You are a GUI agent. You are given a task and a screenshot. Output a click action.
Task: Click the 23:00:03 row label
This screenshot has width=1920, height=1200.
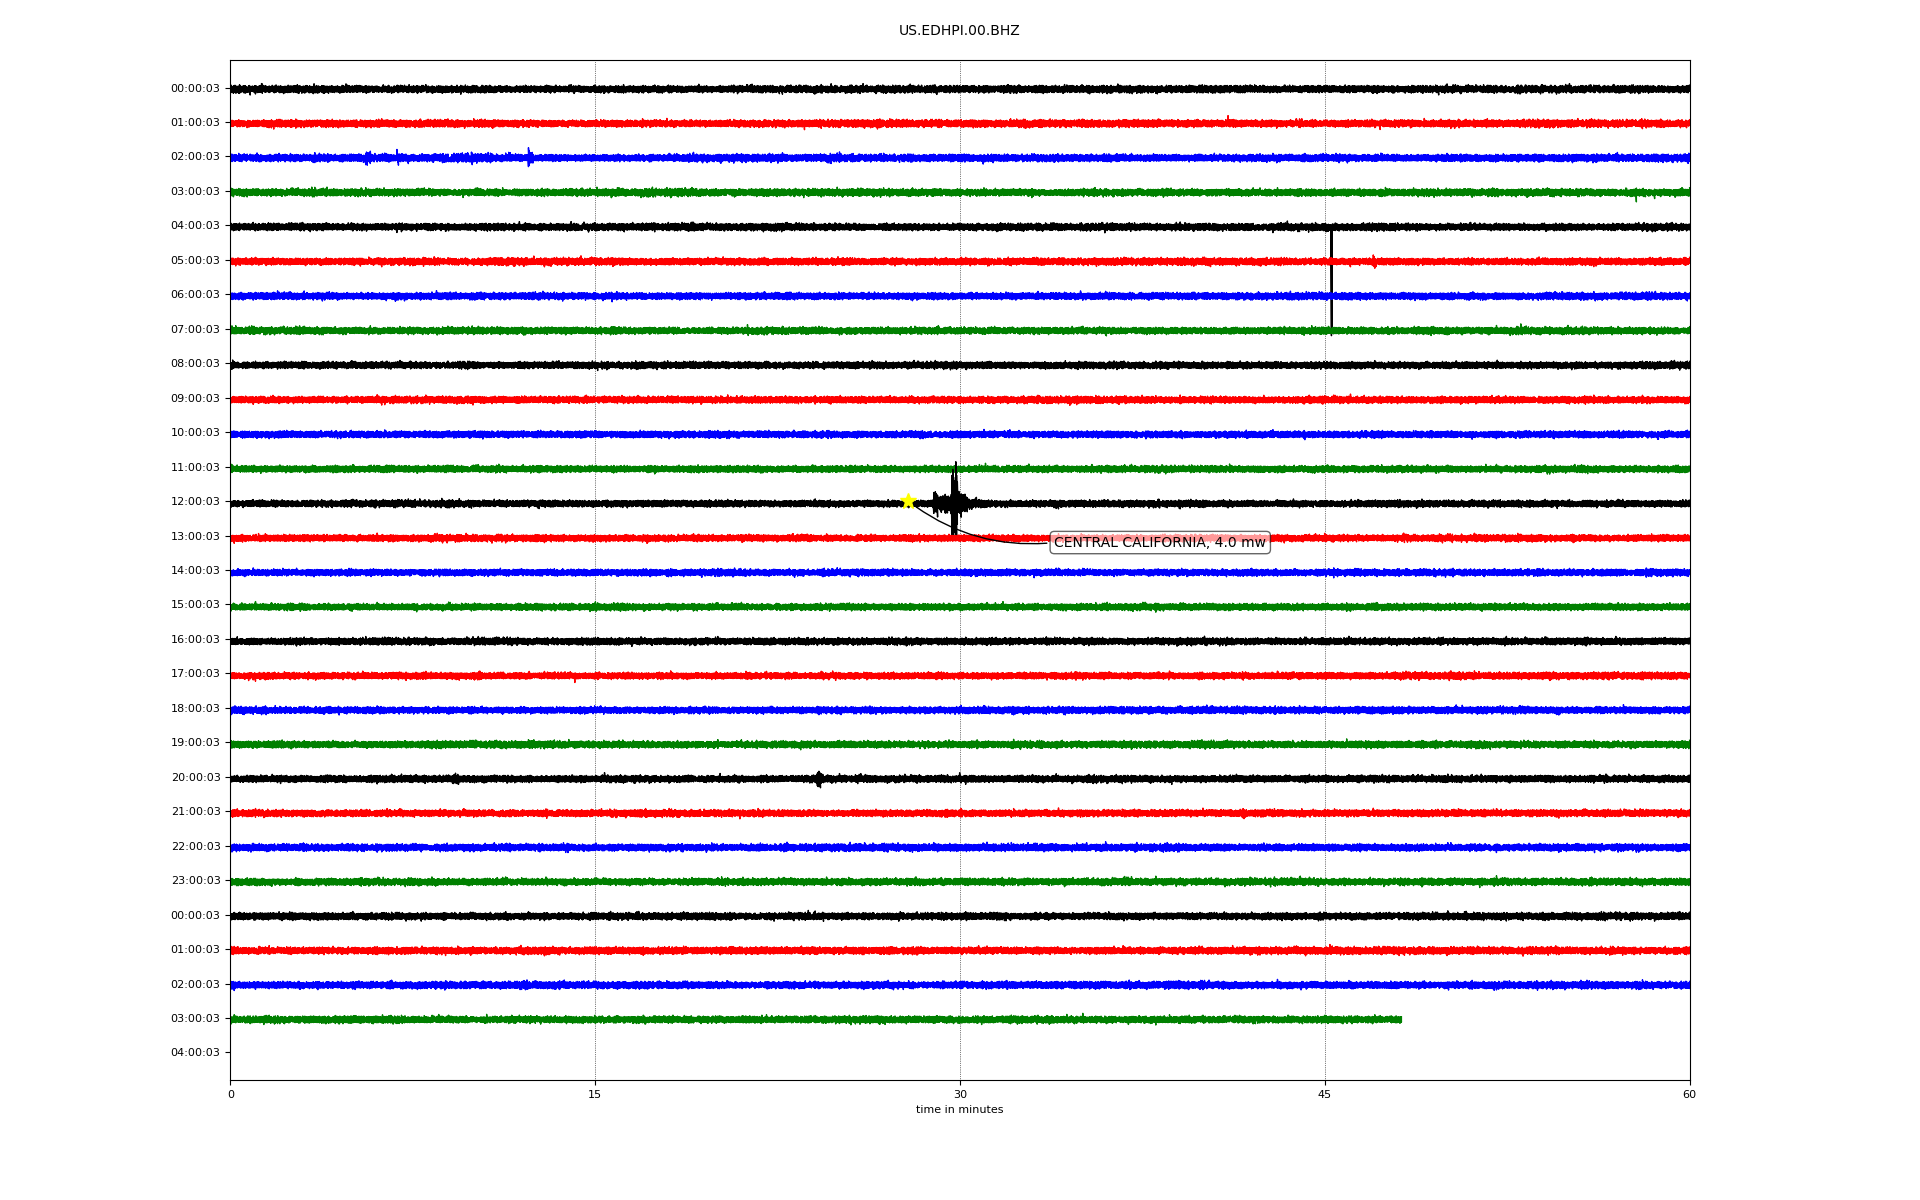pos(195,881)
